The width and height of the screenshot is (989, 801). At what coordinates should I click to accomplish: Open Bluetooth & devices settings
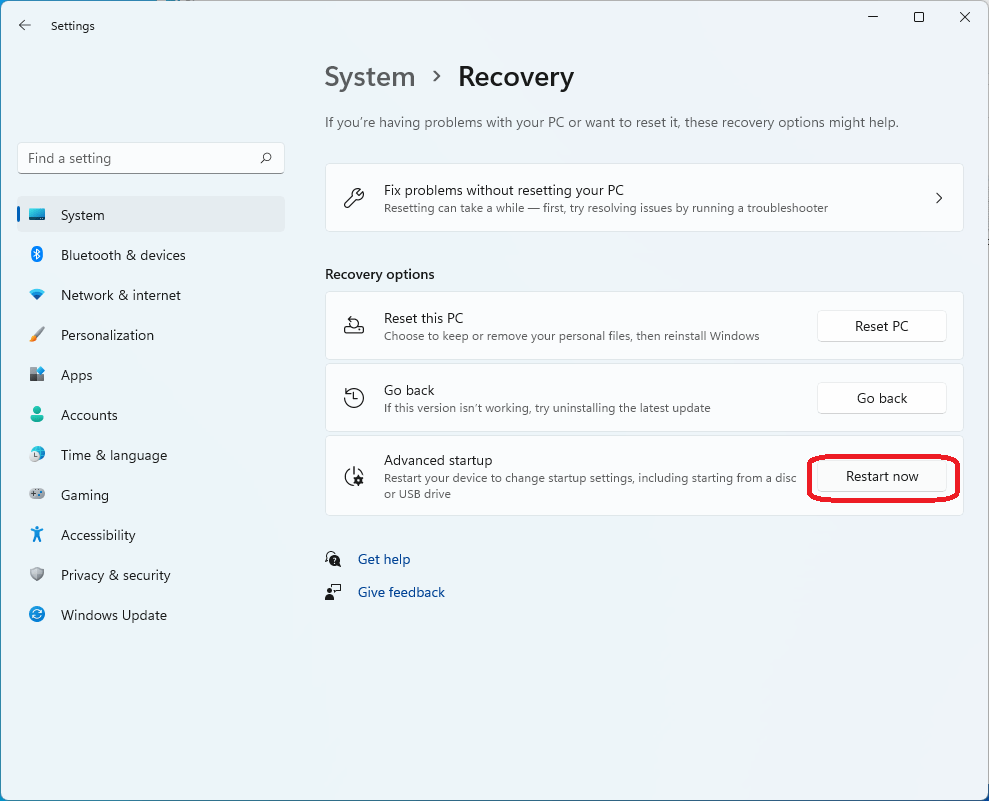tap(151, 255)
